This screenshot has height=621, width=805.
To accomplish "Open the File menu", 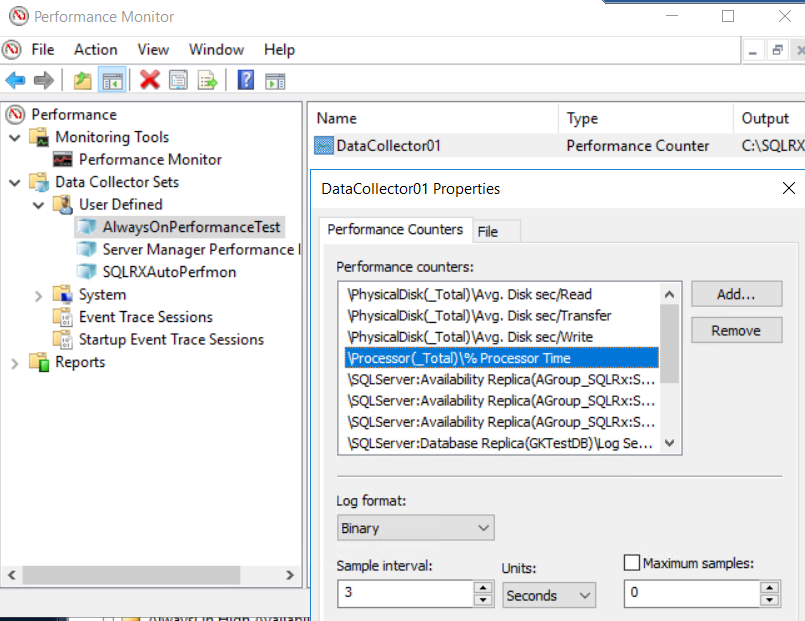I will (43, 50).
